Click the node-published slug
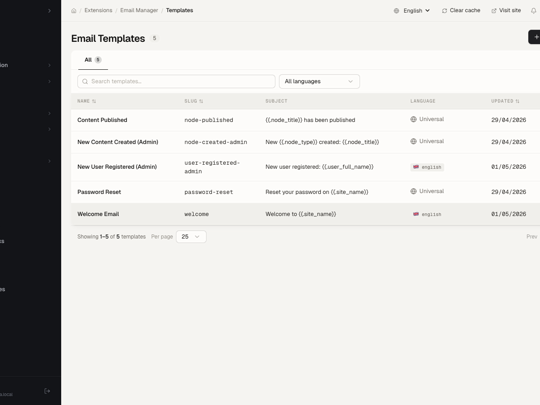 [209, 120]
